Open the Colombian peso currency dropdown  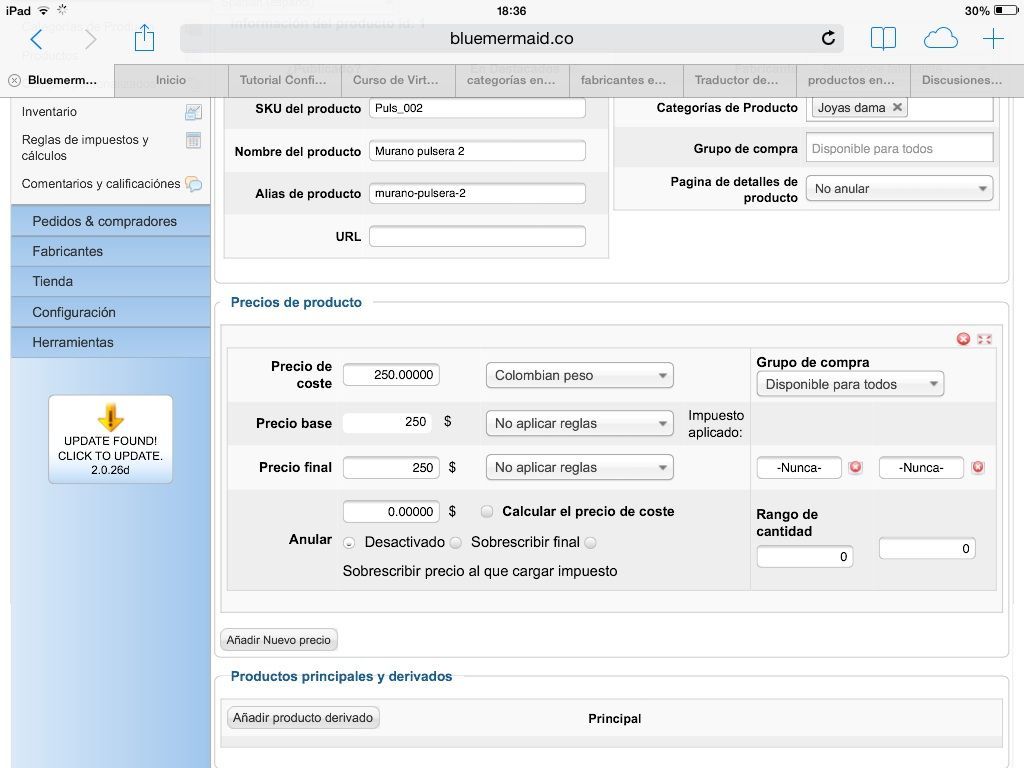pos(579,376)
